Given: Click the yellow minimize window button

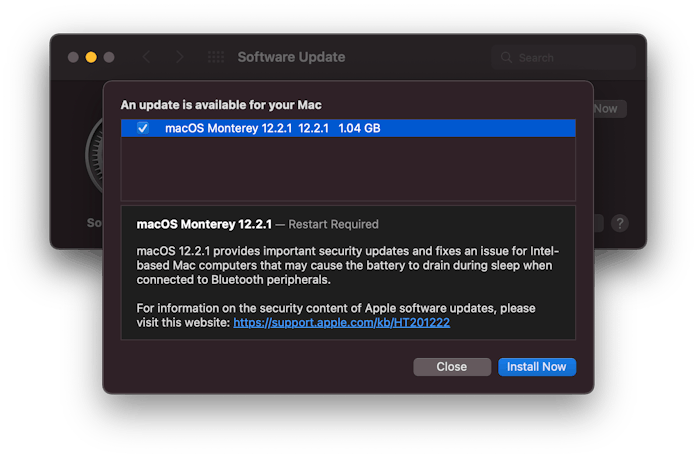Looking at the screenshot, I should (x=91, y=57).
